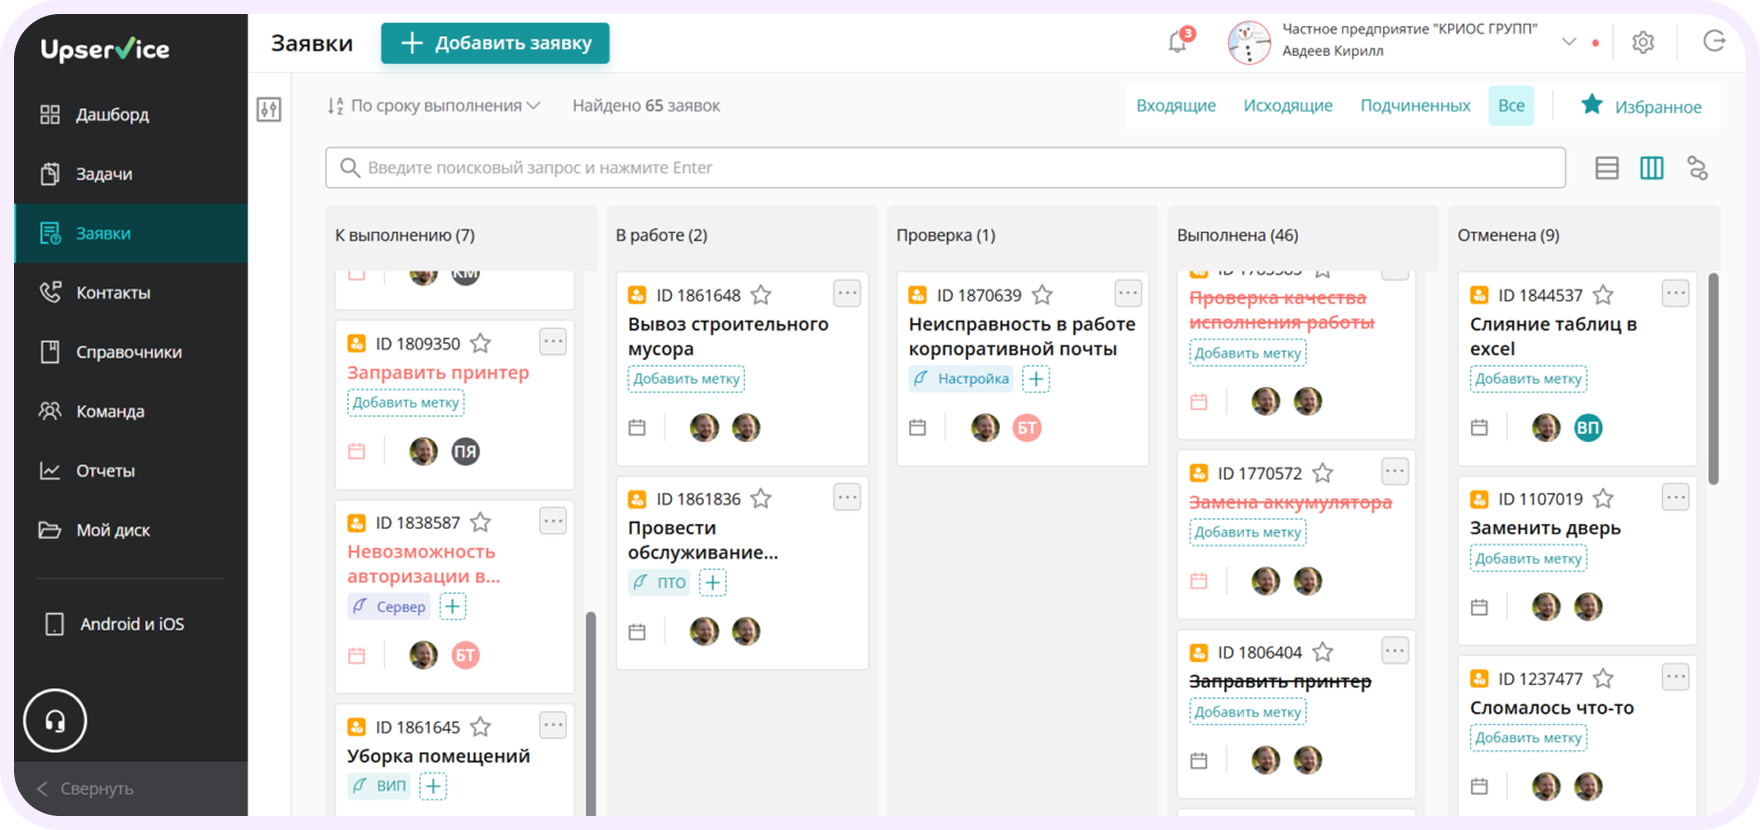Star request ID 1870639 as favorite

point(1042,295)
